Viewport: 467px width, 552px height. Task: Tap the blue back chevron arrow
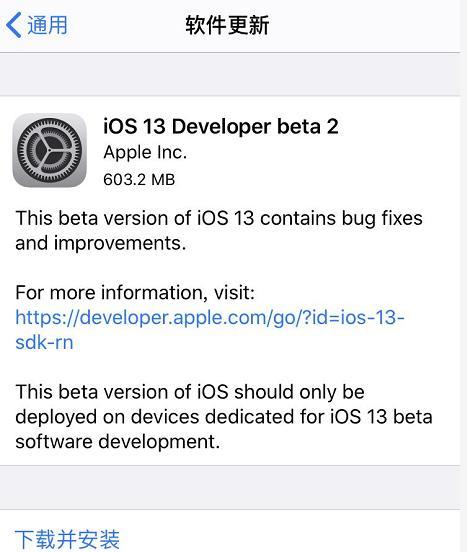13,25
